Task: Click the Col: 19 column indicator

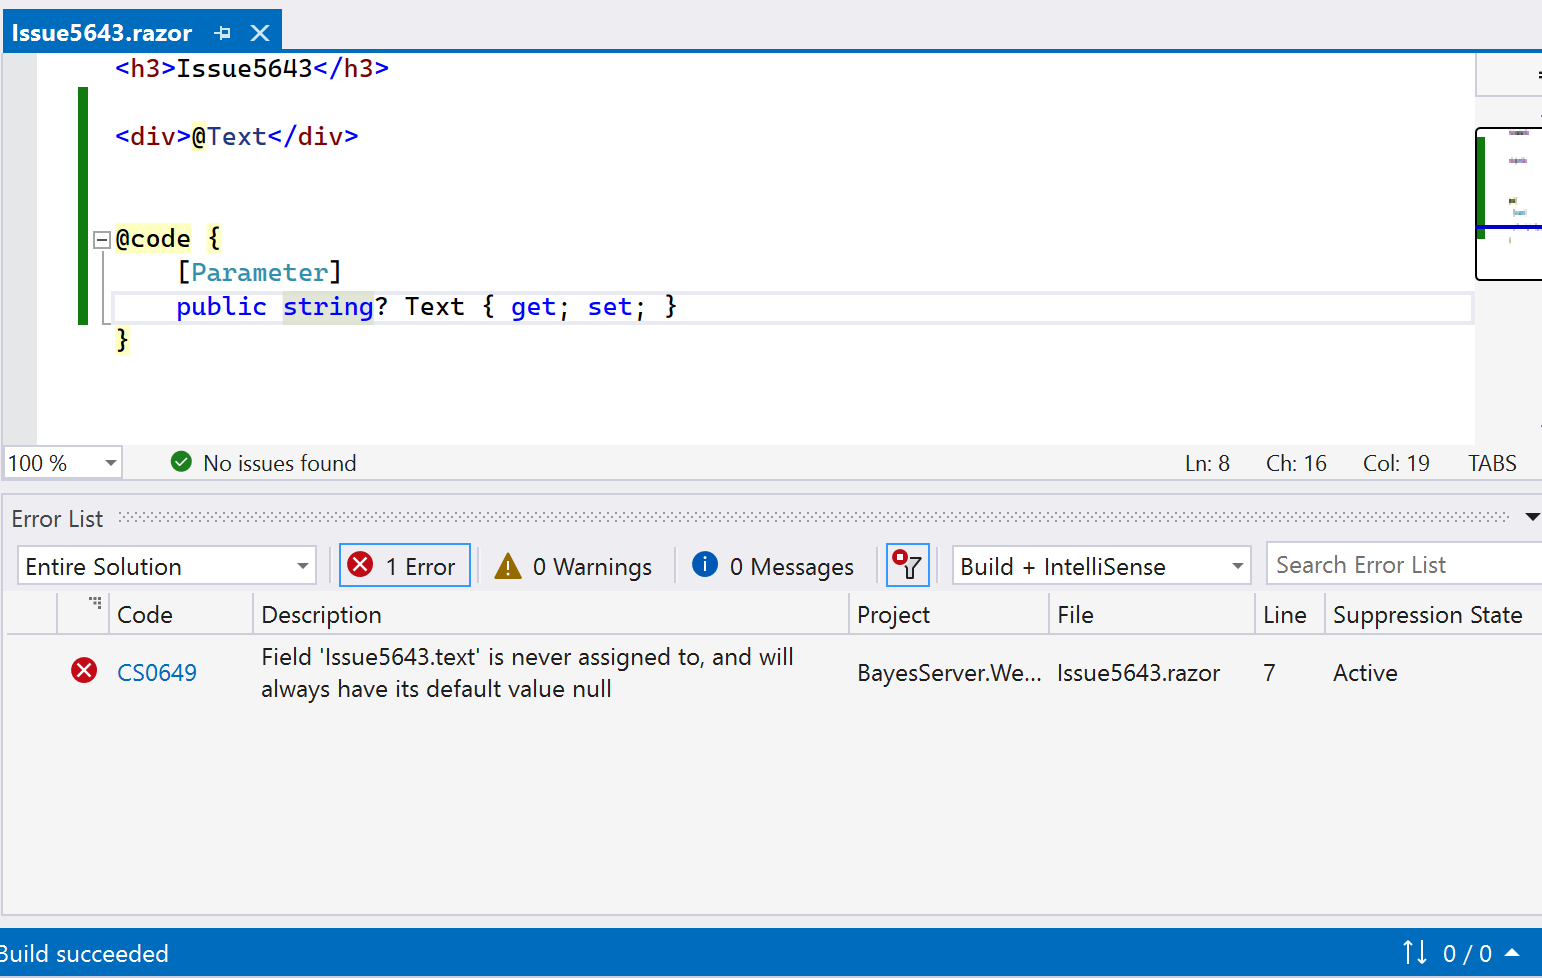Action: 1396,463
